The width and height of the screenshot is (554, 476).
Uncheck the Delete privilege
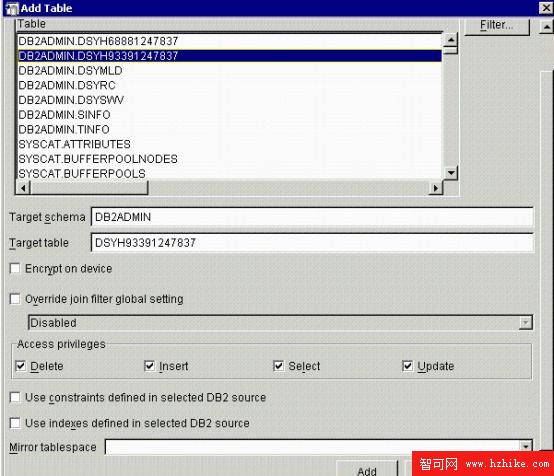pyautogui.click(x=21, y=366)
